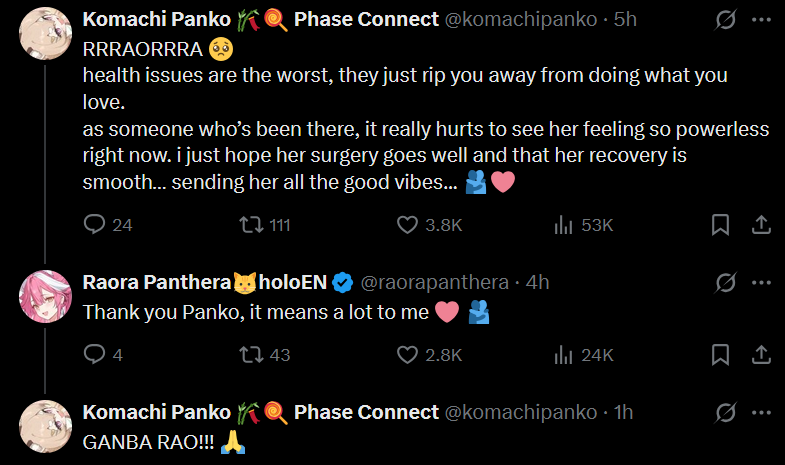The height and width of the screenshot is (465, 785).
Task: Reply to Komachi Panko's health issues tweet
Action: [95, 225]
